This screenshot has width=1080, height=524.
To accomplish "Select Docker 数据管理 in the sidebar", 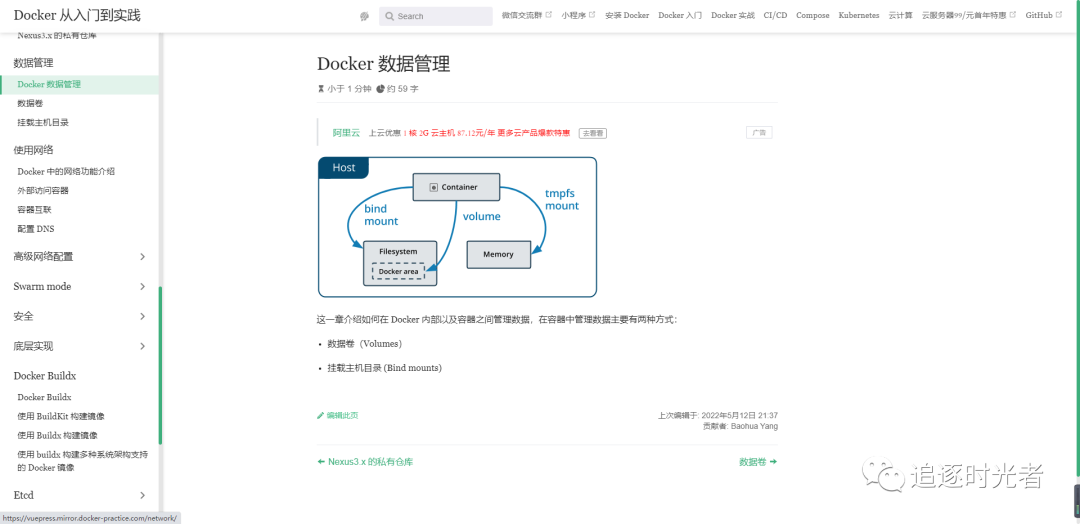I will [x=79, y=85].
